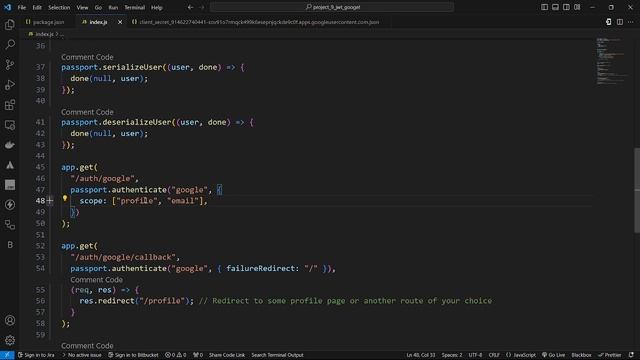The image size is (640, 360).
Task: Click Comment Code above line 55
Action: pos(96,280)
